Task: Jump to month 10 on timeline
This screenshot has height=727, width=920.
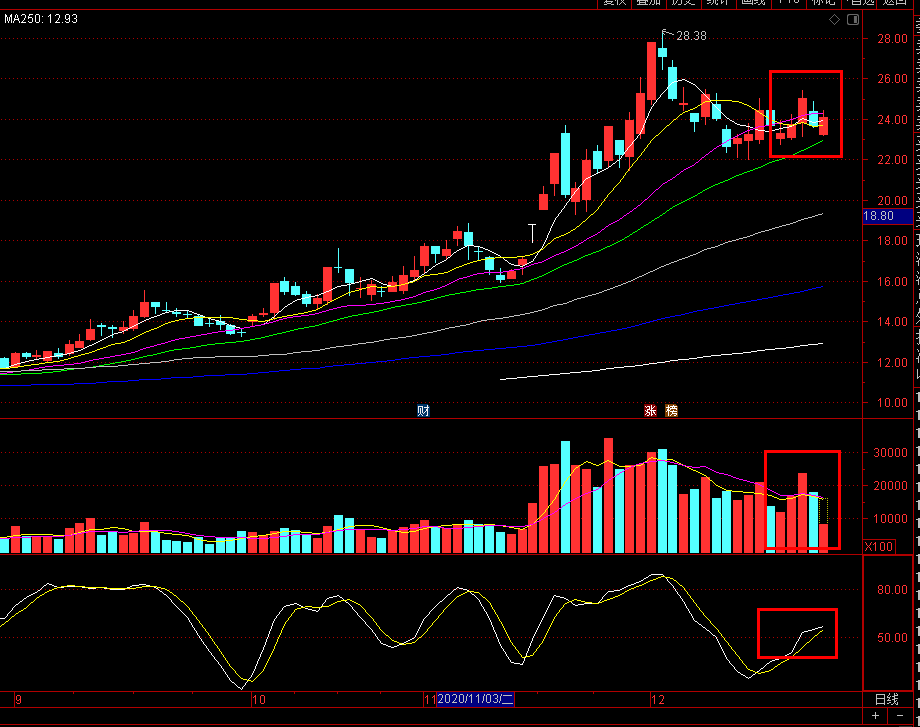Action: (x=259, y=699)
